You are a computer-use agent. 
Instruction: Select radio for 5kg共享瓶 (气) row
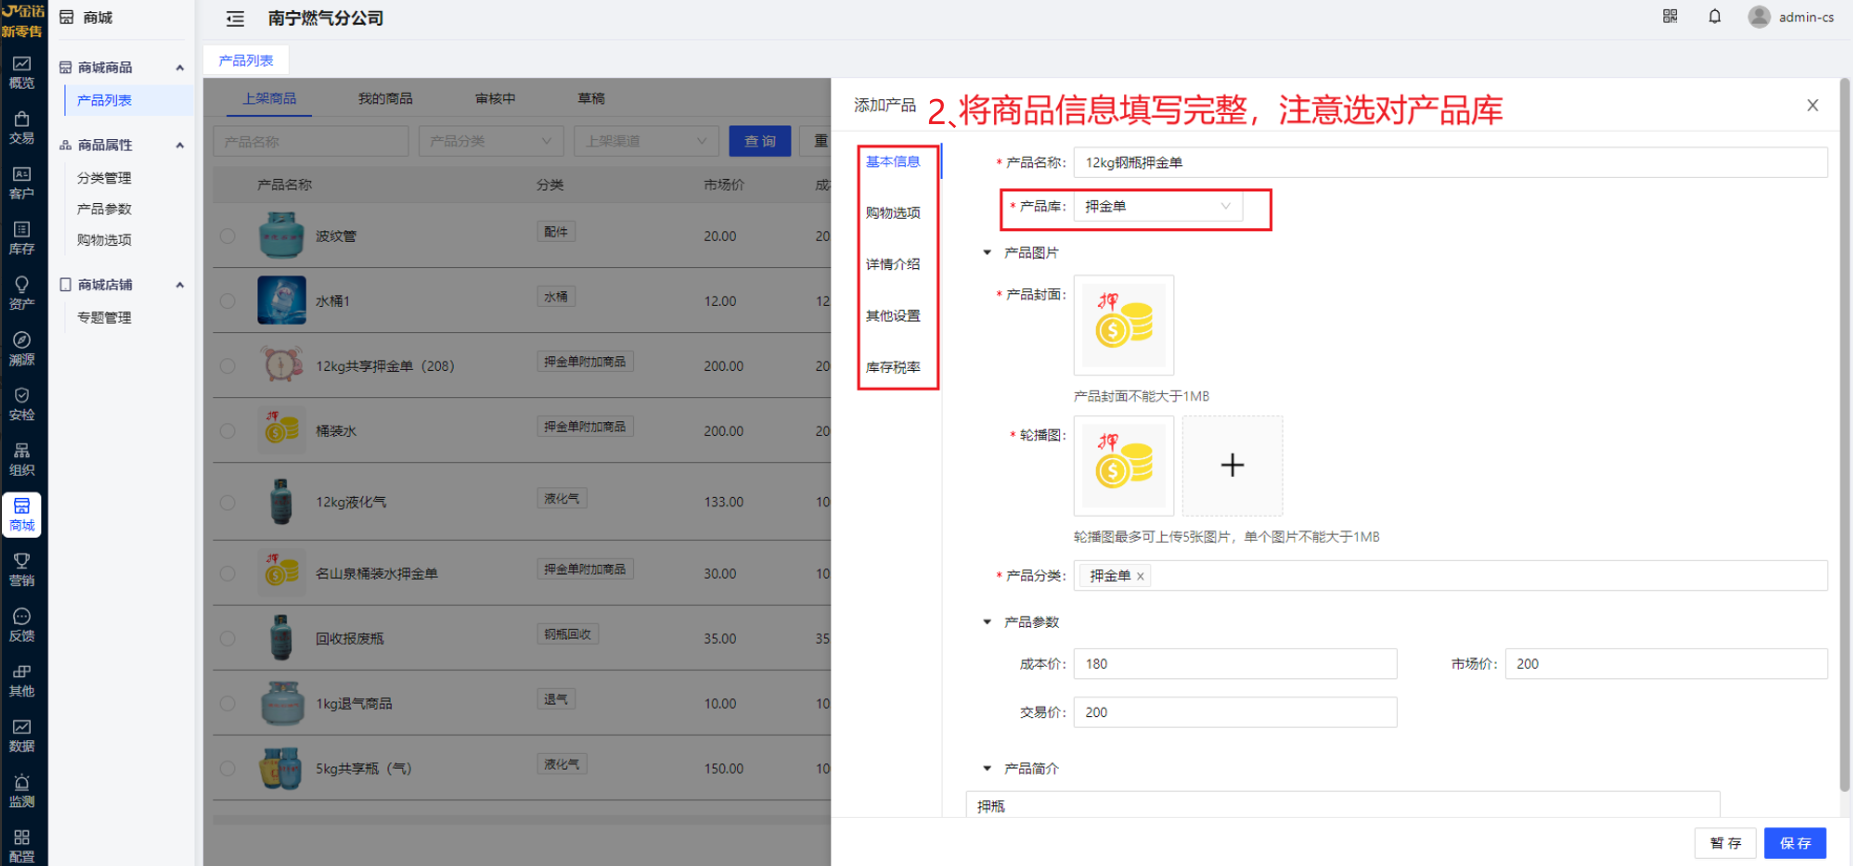(228, 768)
